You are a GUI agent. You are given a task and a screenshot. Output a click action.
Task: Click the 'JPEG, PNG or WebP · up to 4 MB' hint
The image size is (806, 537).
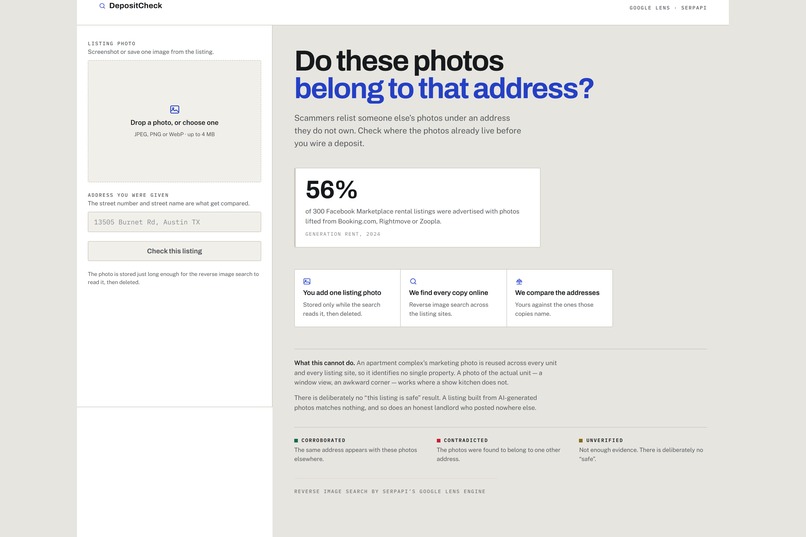tap(174, 134)
